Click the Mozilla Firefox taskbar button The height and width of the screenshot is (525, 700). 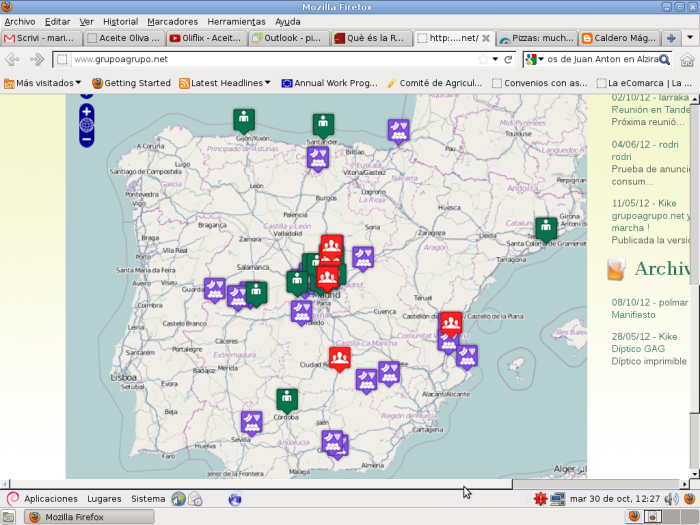click(x=89, y=517)
